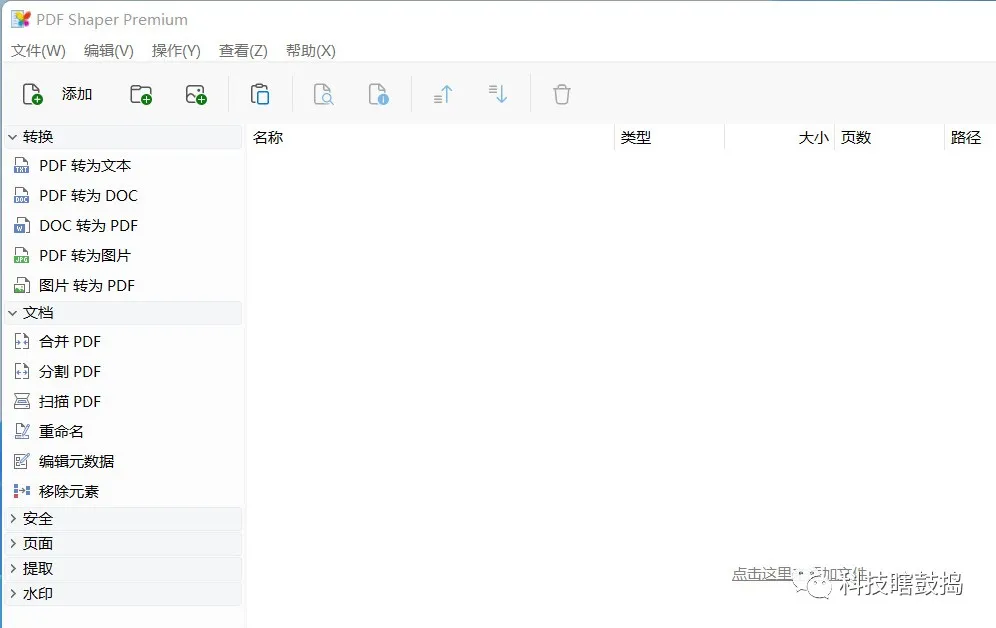Click the split icon beside 分割 PDF
Viewport: 996px width, 628px height.
(22, 371)
